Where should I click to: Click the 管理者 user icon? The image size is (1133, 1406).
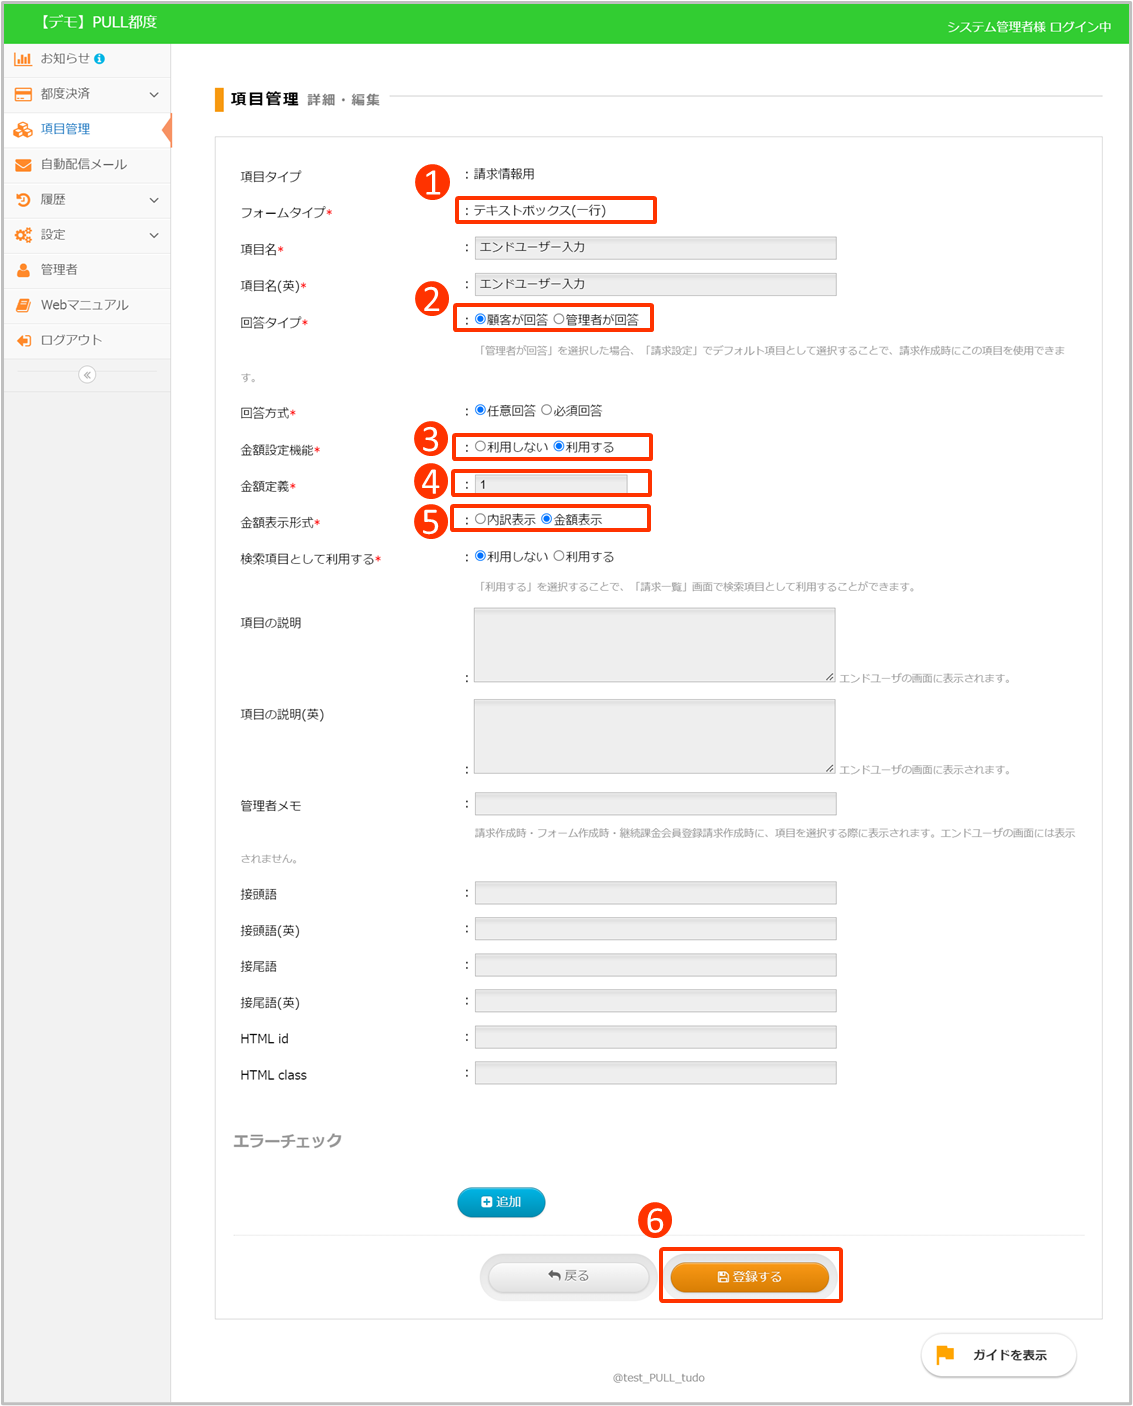[x=23, y=270]
